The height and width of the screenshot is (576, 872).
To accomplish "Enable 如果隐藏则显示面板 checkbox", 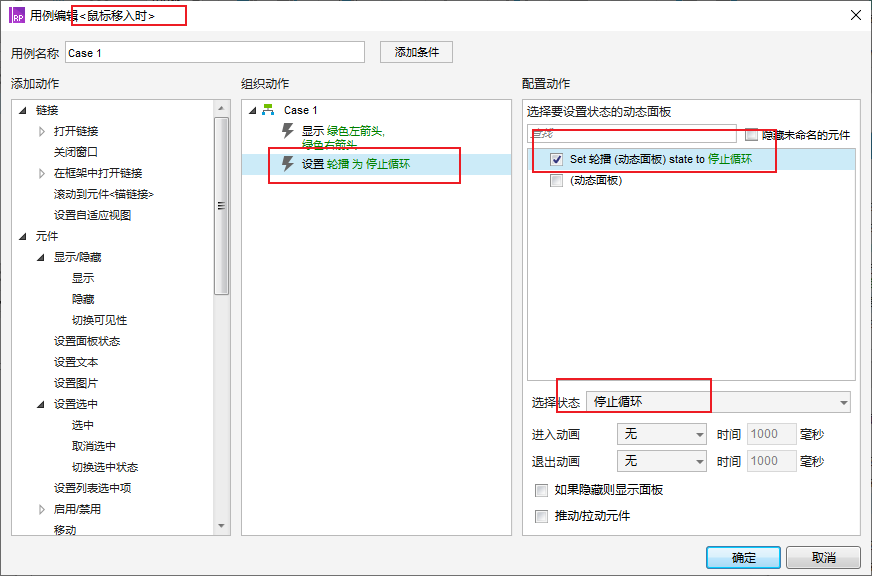I will pyautogui.click(x=541, y=490).
